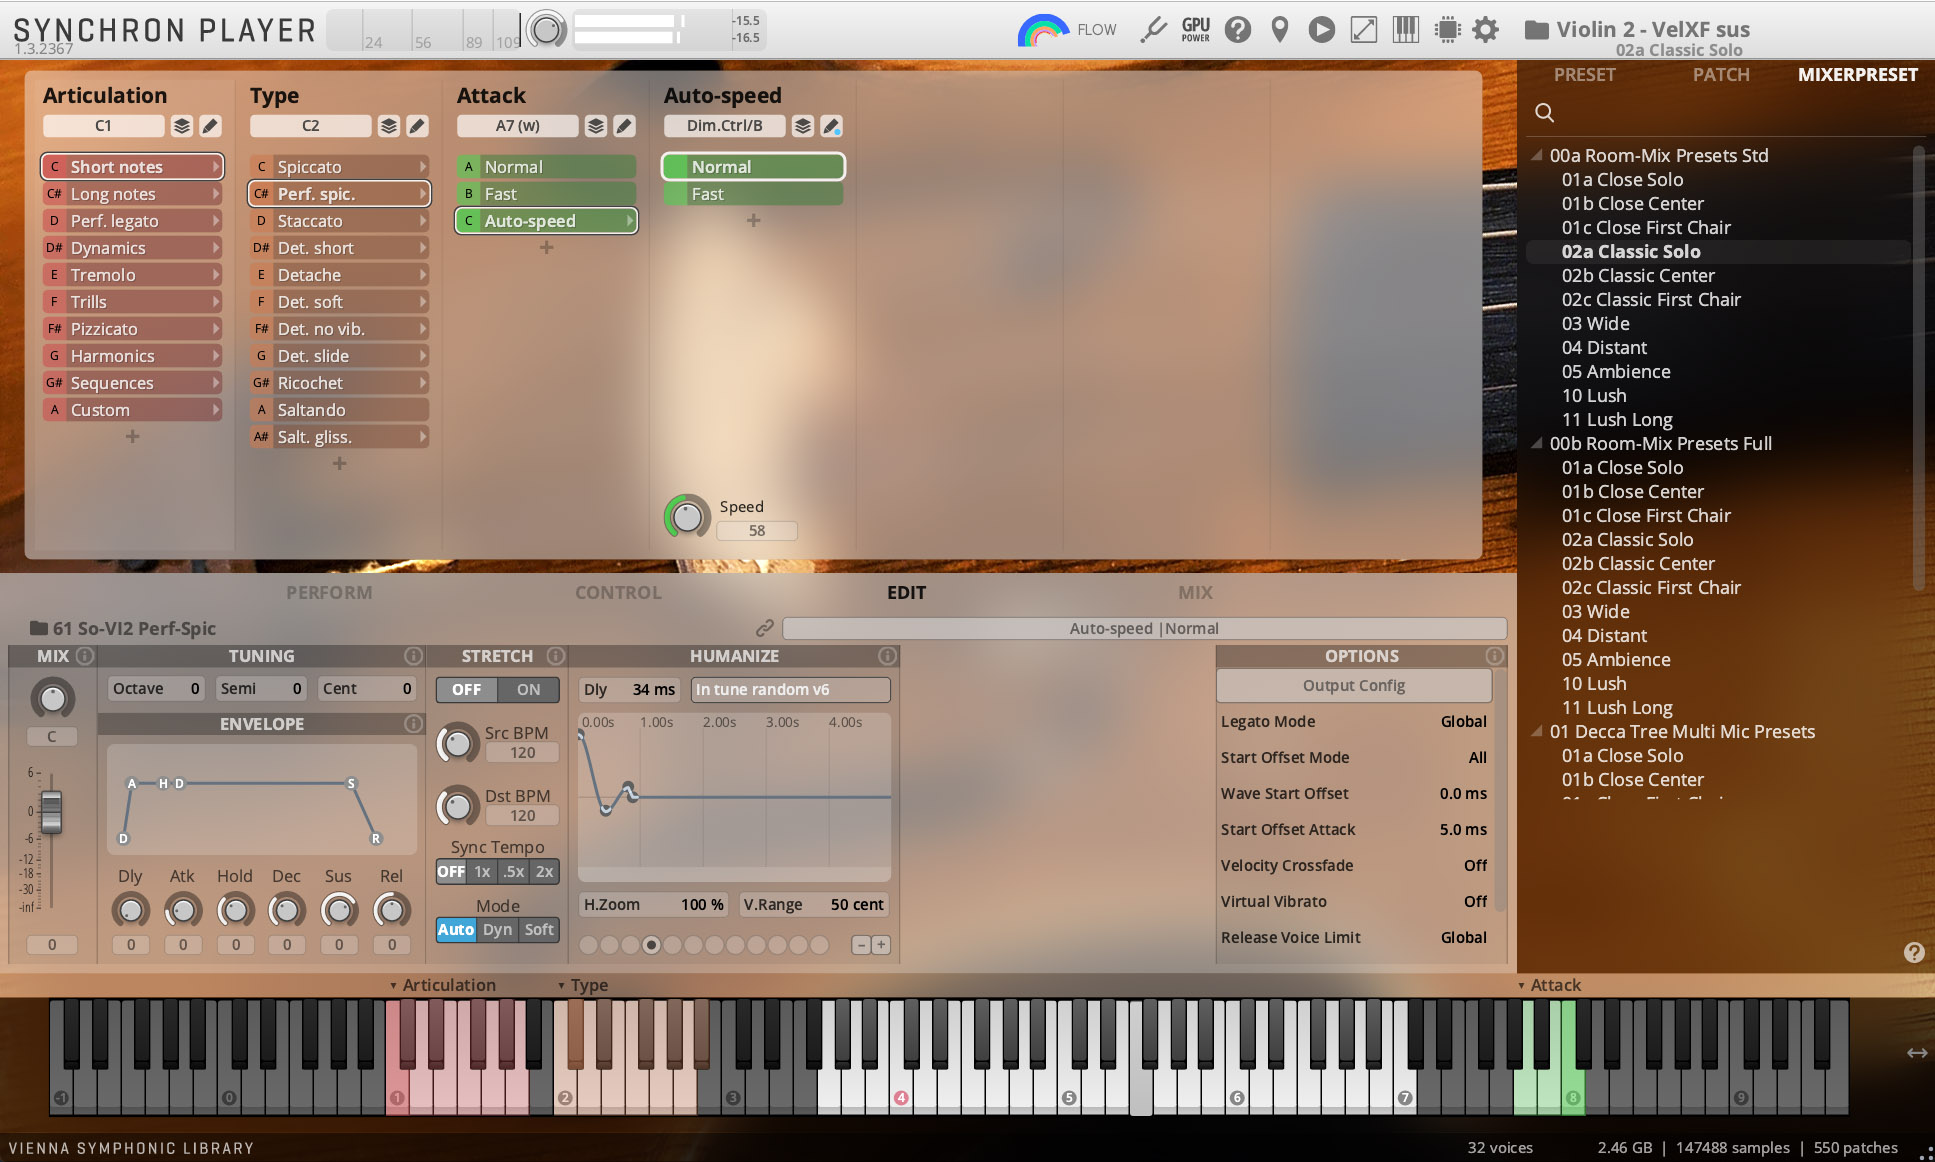Open info icon of Tuning section

(413, 656)
